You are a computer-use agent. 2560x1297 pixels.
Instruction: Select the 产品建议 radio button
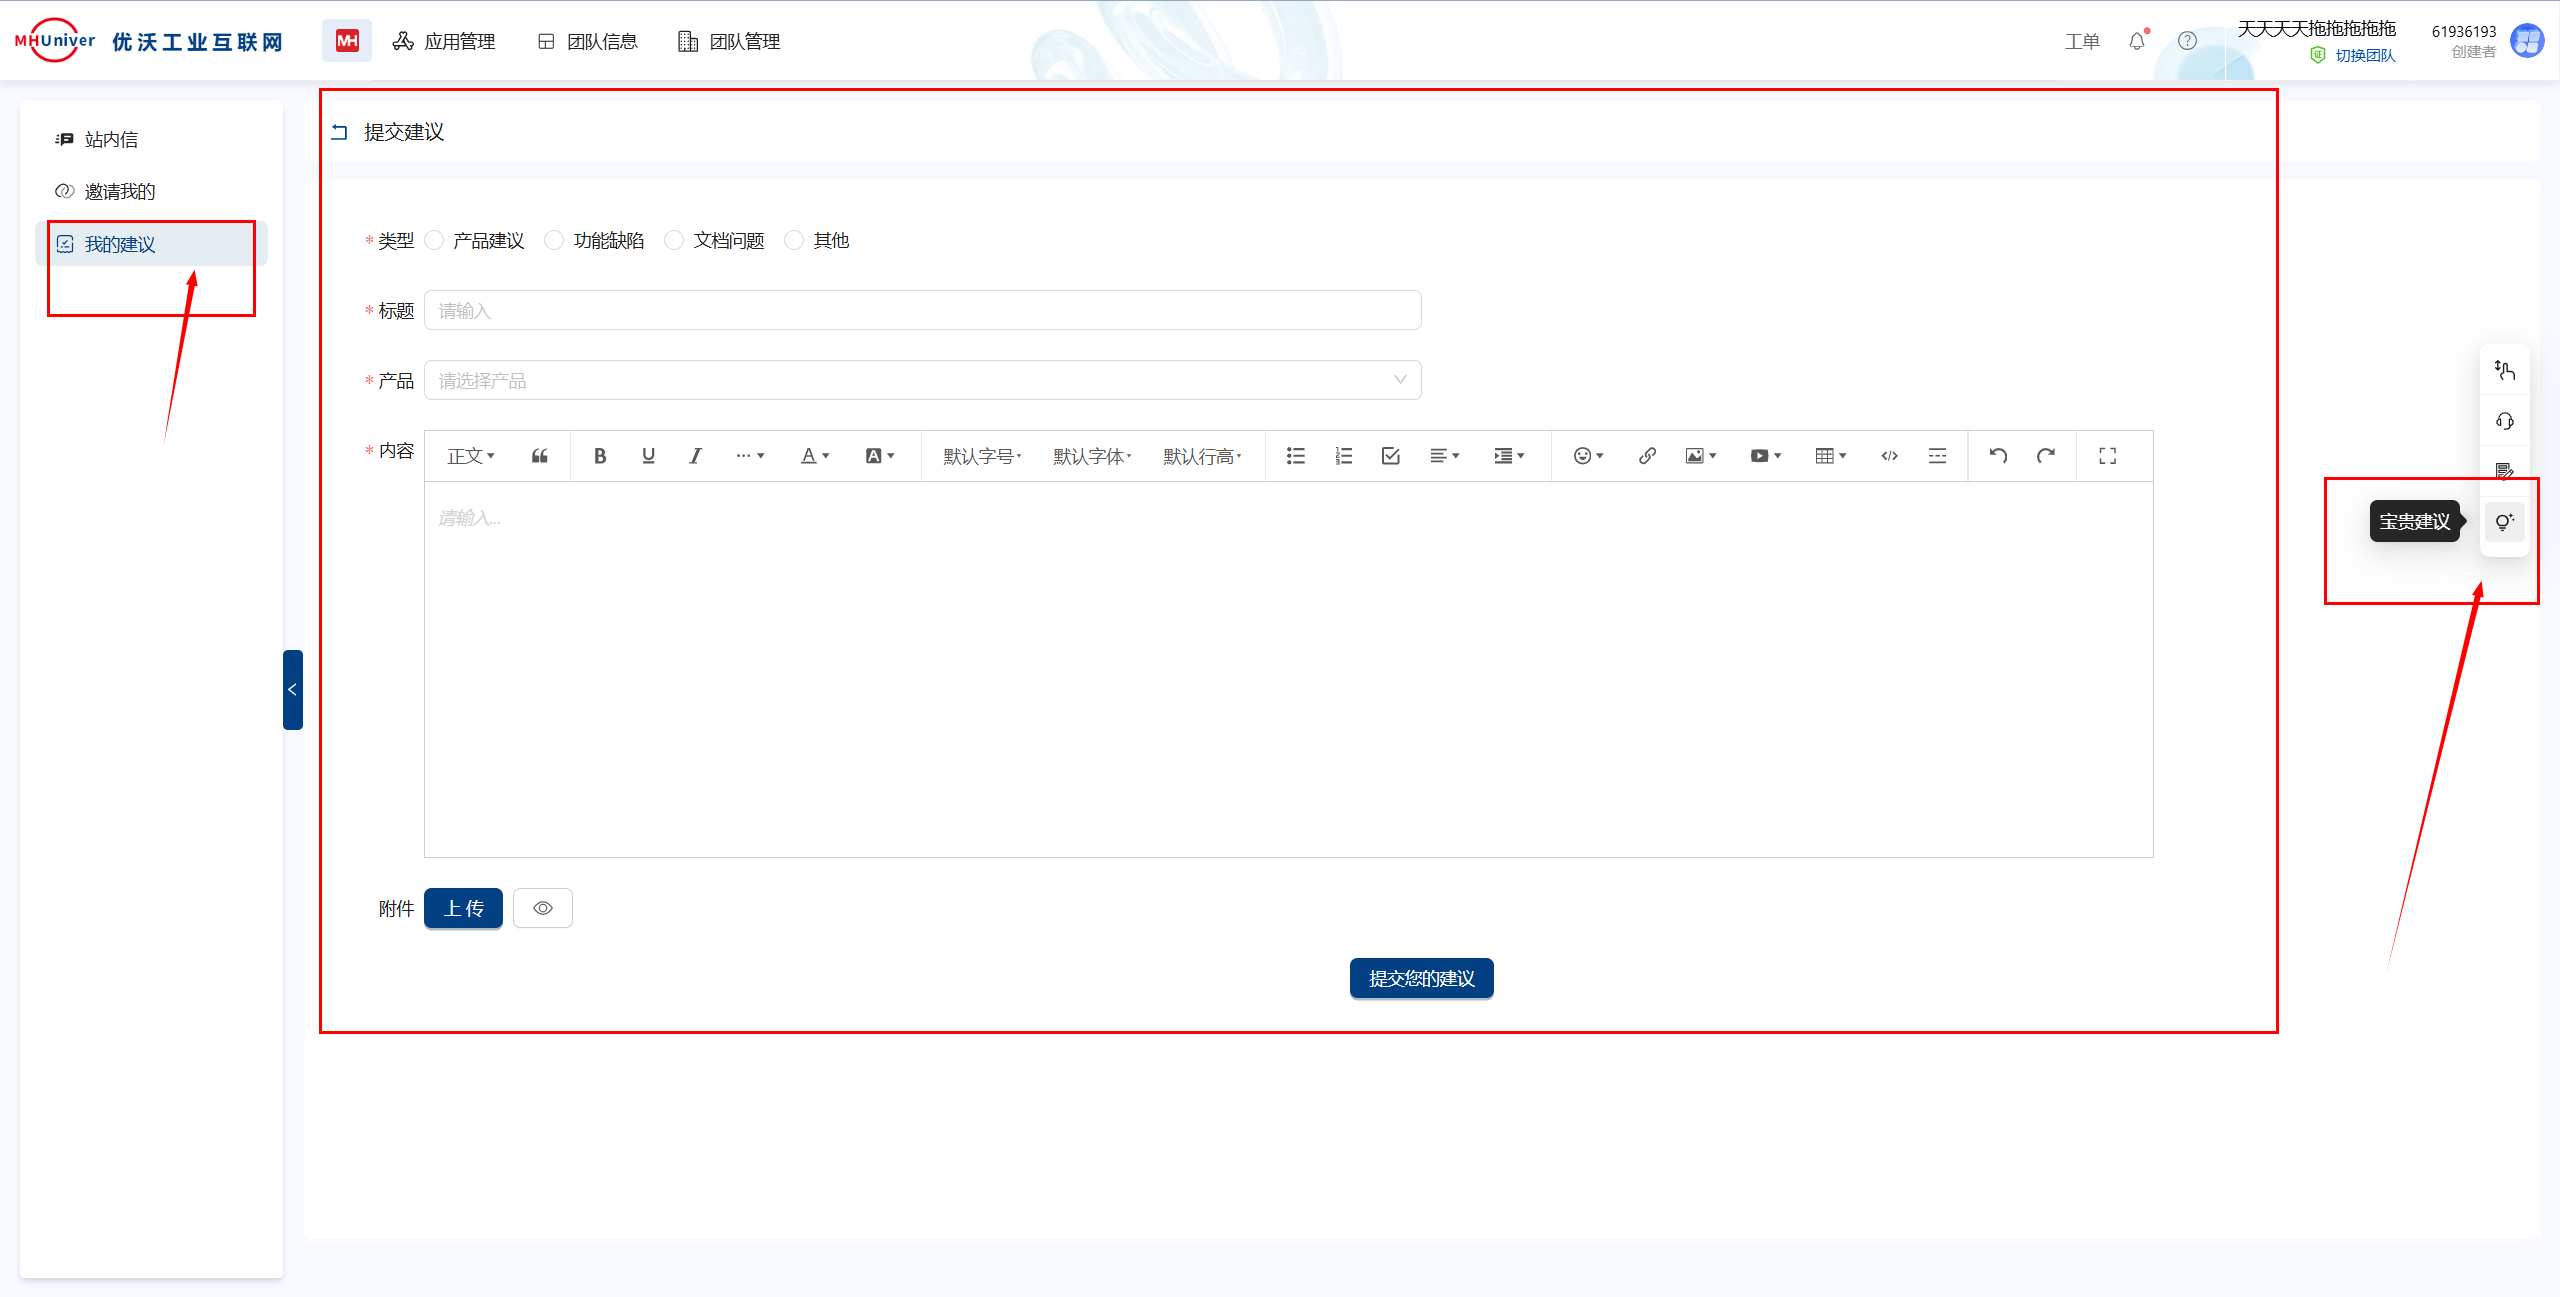[435, 241]
